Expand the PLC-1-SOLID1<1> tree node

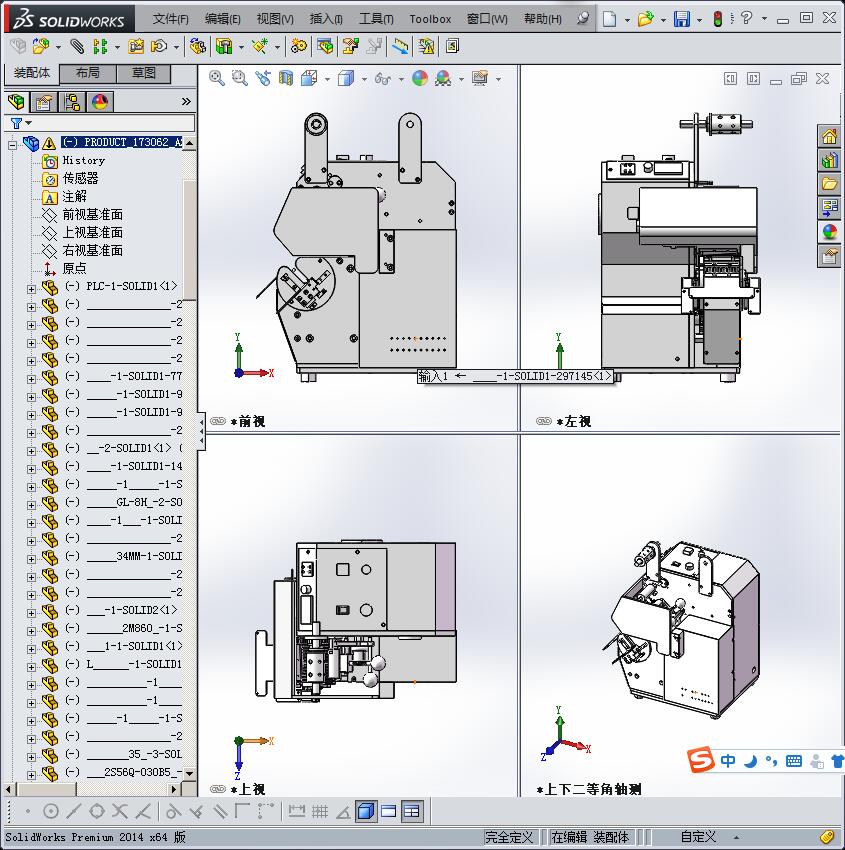click(x=31, y=289)
